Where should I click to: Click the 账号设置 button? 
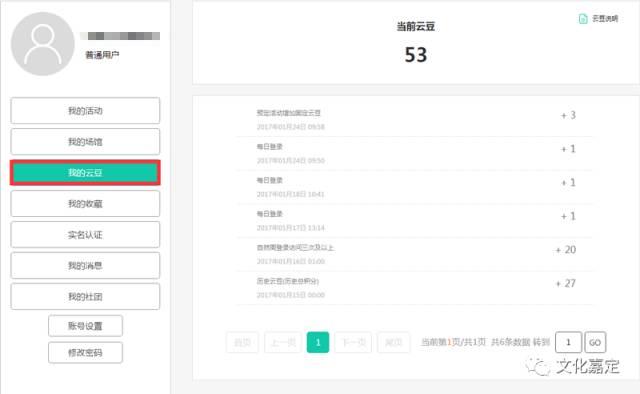pos(85,326)
